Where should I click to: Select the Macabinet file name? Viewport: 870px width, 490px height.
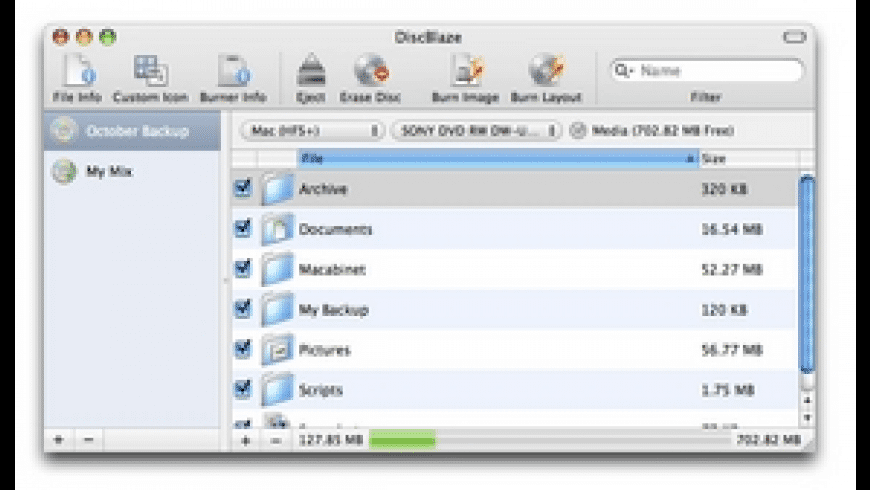[x=332, y=270]
